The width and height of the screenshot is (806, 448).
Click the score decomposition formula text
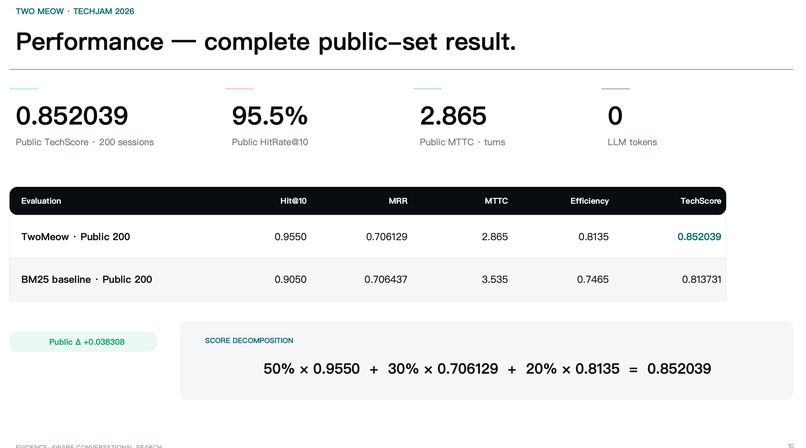pos(487,369)
